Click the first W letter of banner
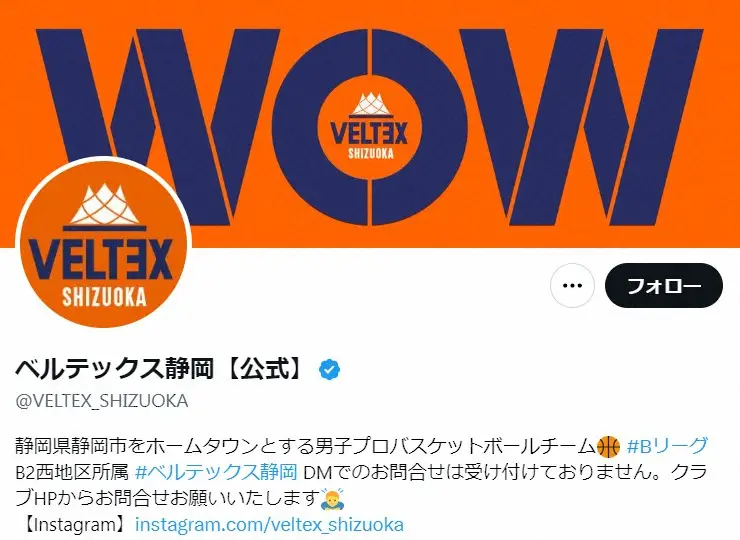 tap(156, 127)
